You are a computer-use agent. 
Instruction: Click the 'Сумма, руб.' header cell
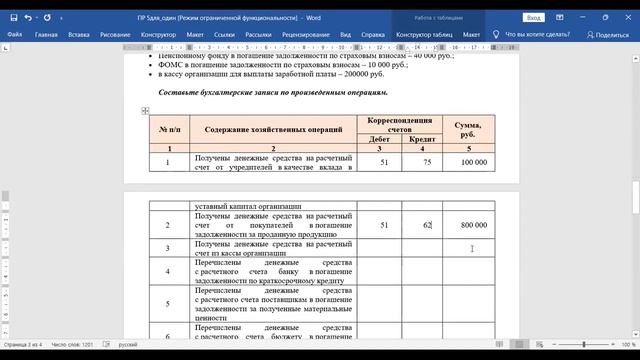click(469, 129)
